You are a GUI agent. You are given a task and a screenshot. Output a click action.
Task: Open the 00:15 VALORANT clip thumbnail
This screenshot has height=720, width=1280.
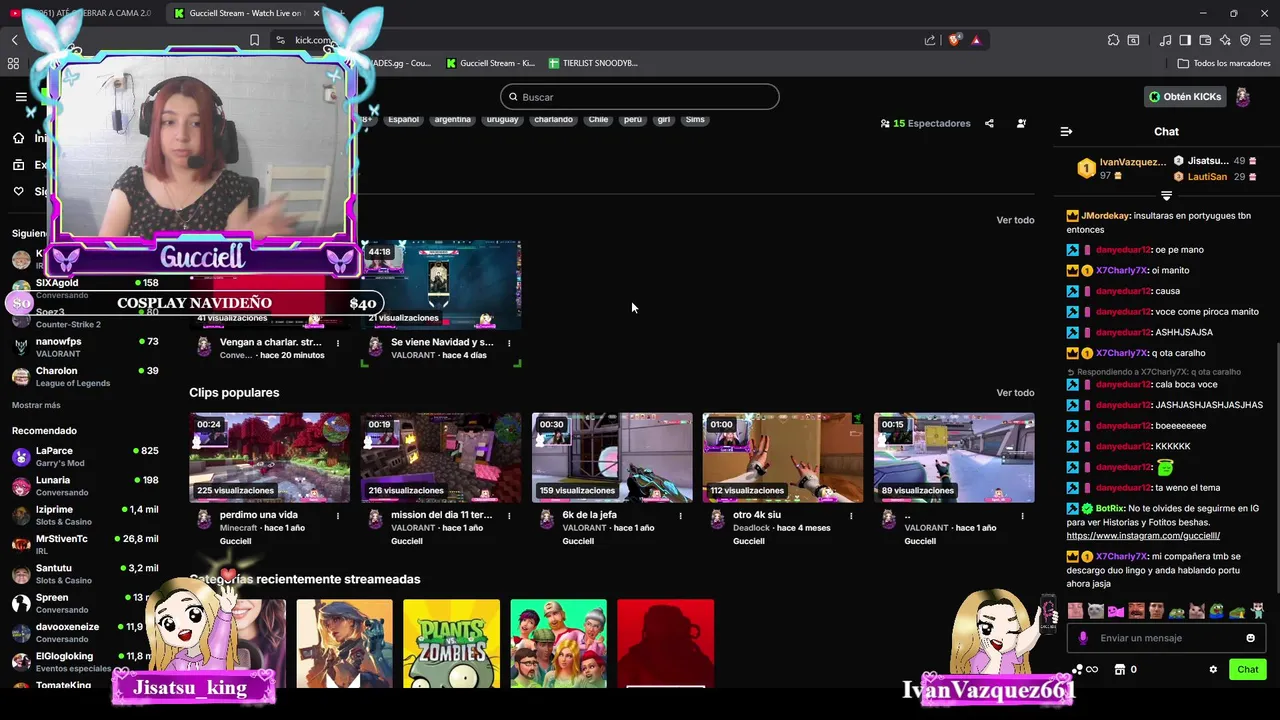[954, 457]
